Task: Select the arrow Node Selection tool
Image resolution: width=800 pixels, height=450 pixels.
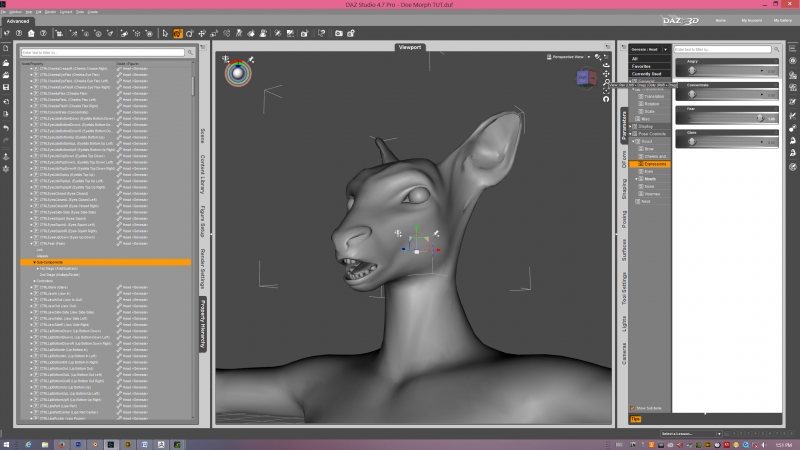Action: pos(163,33)
